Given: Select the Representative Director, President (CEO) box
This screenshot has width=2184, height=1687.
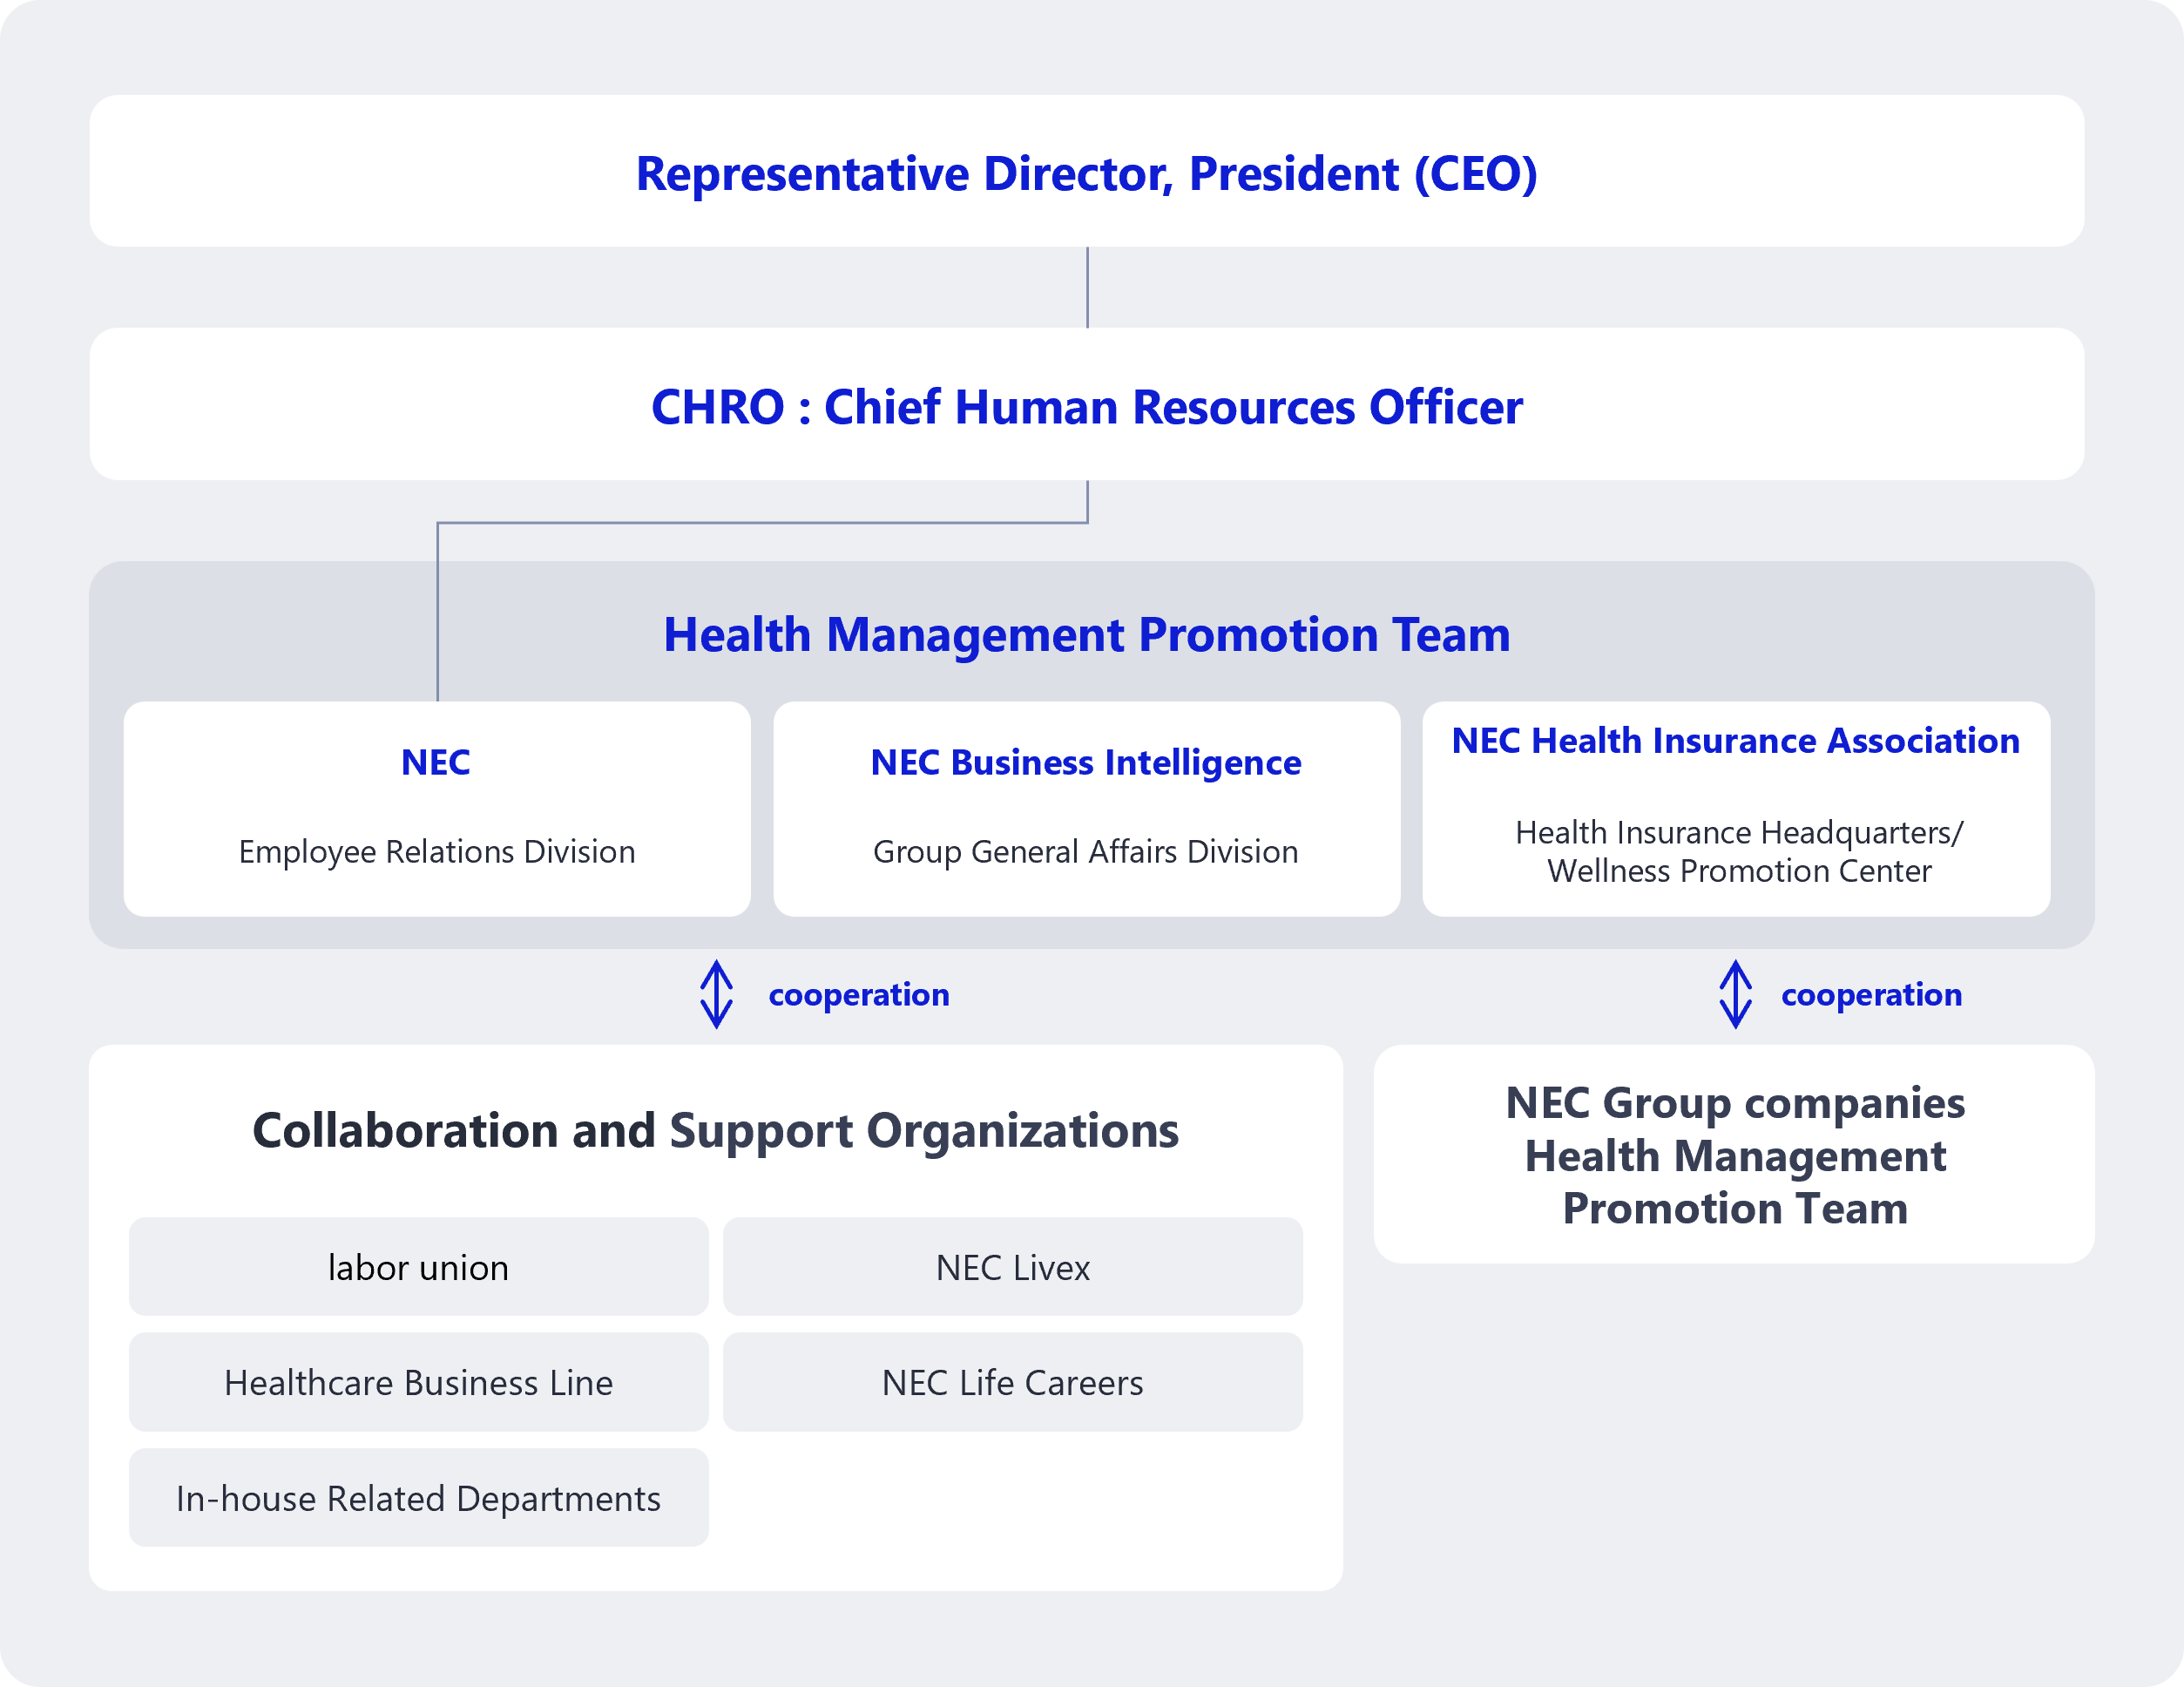Looking at the screenshot, I should point(1086,172).
